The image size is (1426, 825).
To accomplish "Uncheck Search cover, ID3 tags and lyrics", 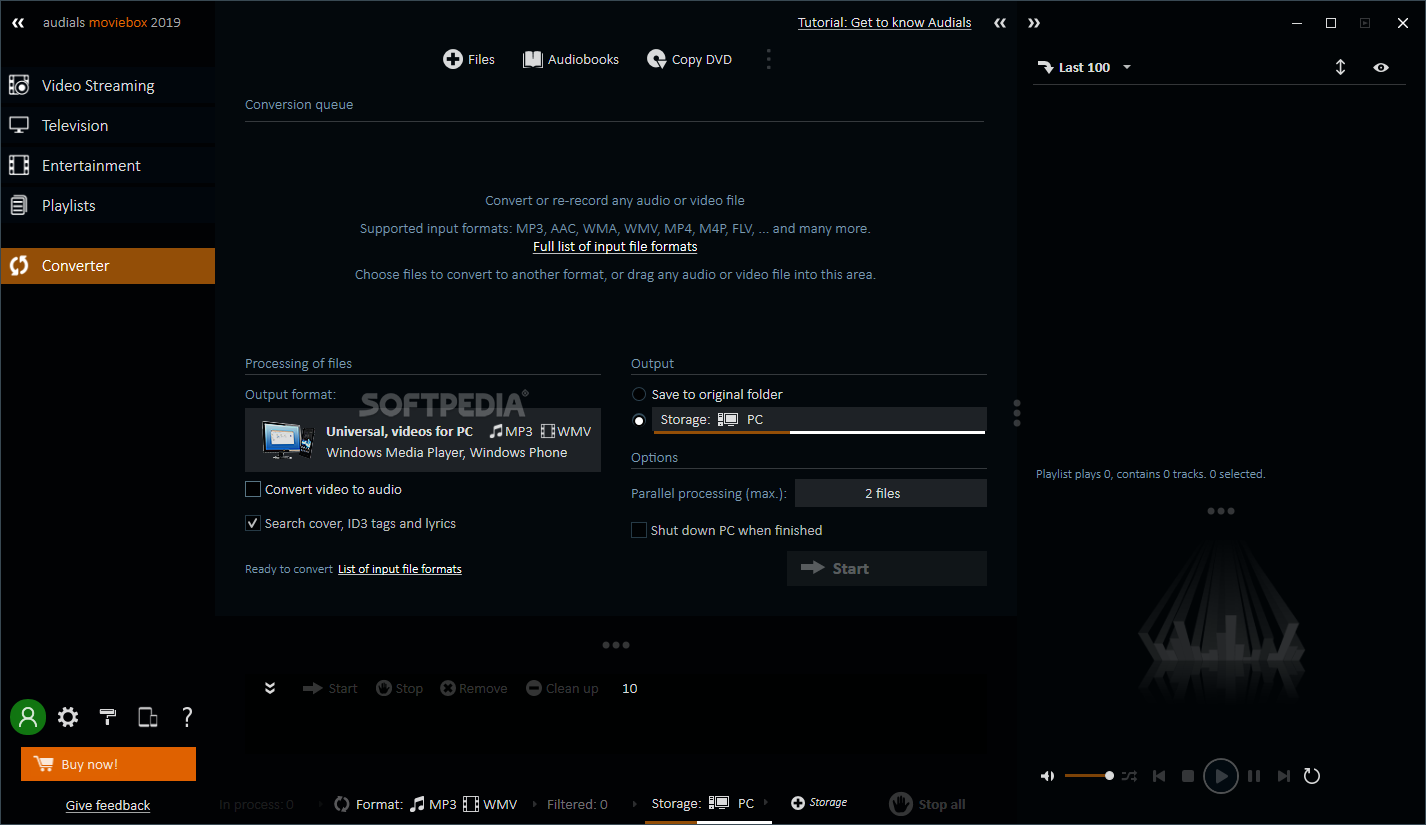I will click(253, 524).
